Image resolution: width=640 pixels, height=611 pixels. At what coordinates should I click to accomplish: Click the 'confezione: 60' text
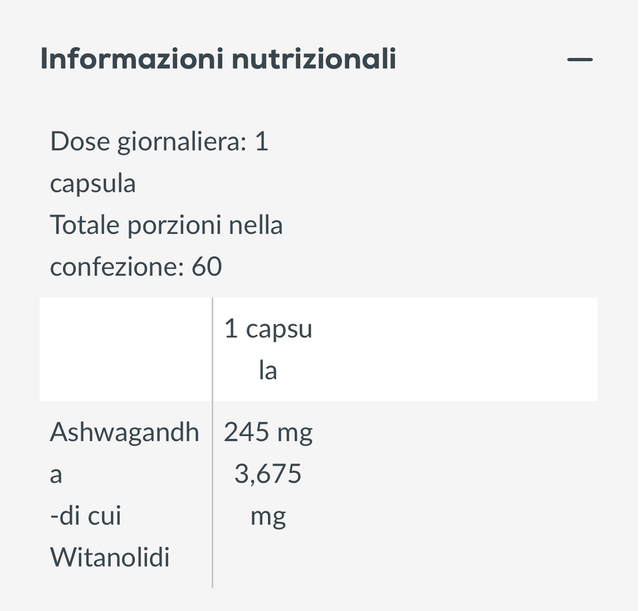[136, 267]
